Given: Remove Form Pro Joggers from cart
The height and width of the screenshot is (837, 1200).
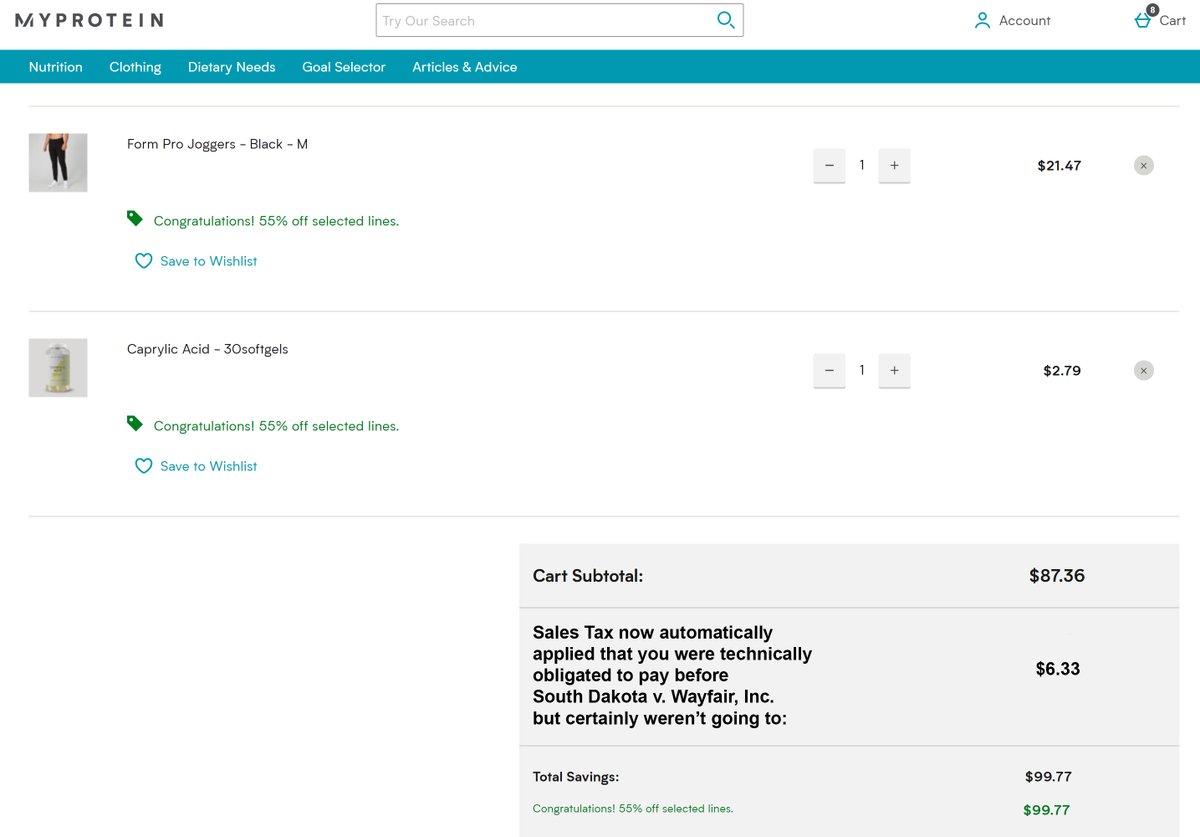Looking at the screenshot, I should [1144, 165].
